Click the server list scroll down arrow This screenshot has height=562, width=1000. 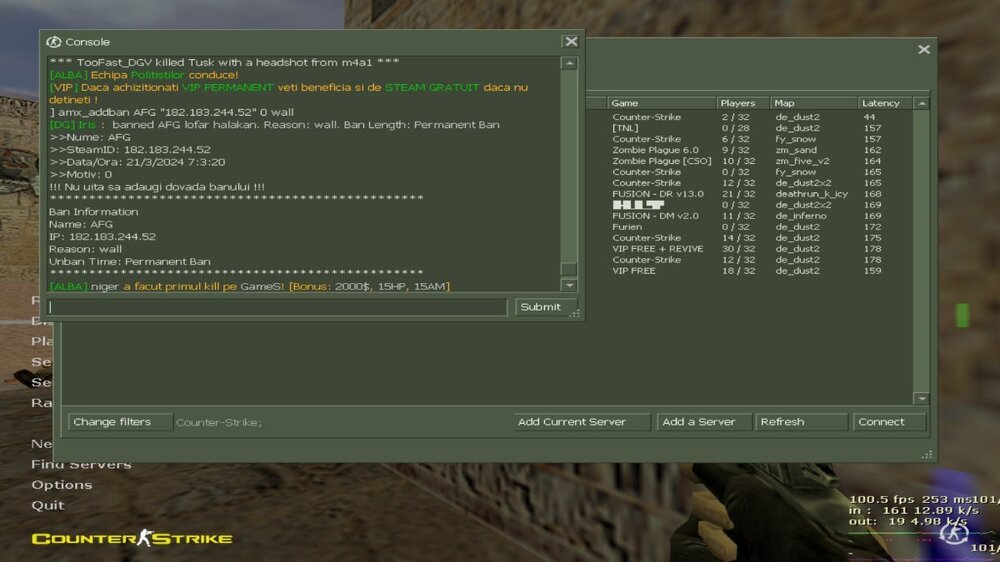click(921, 398)
